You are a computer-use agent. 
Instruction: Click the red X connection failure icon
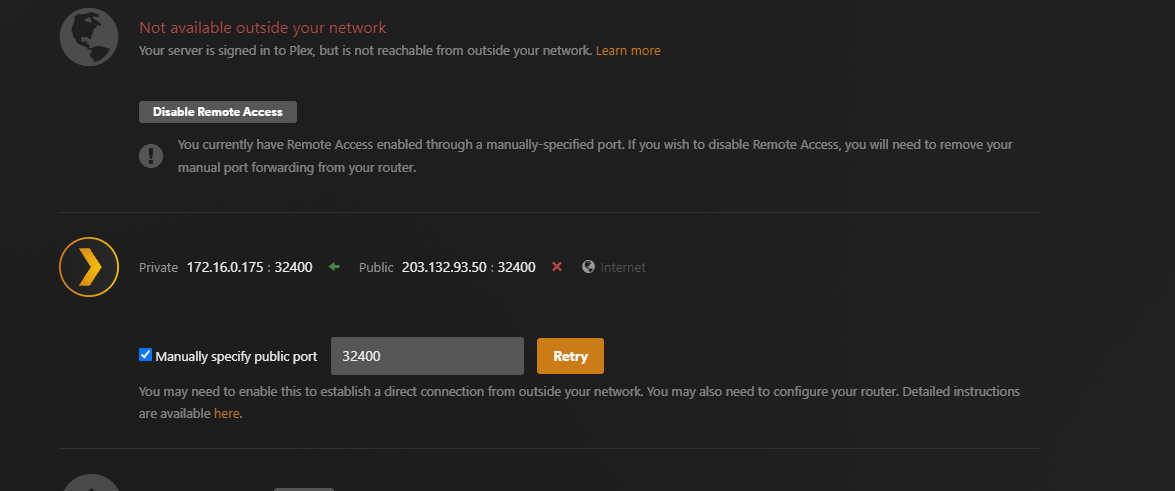(557, 267)
